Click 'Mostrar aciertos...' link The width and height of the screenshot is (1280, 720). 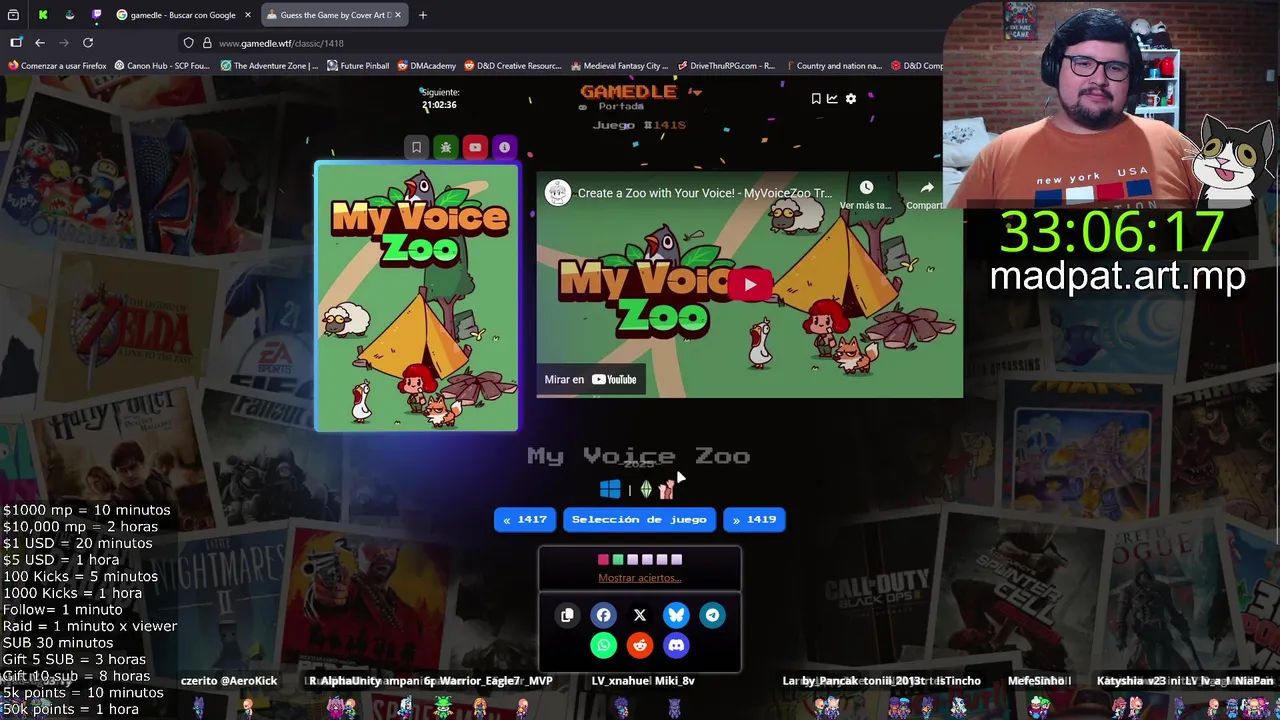coord(640,578)
